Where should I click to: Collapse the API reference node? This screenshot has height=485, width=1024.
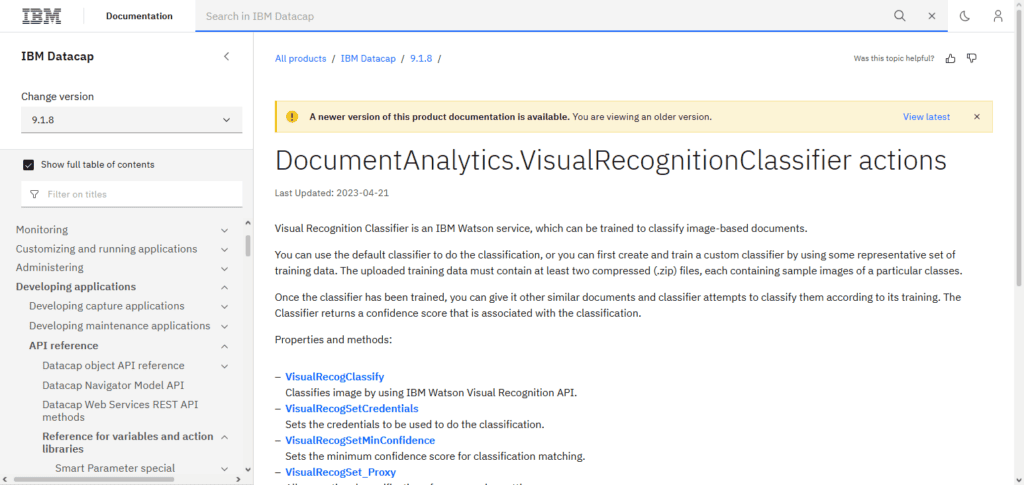point(225,346)
